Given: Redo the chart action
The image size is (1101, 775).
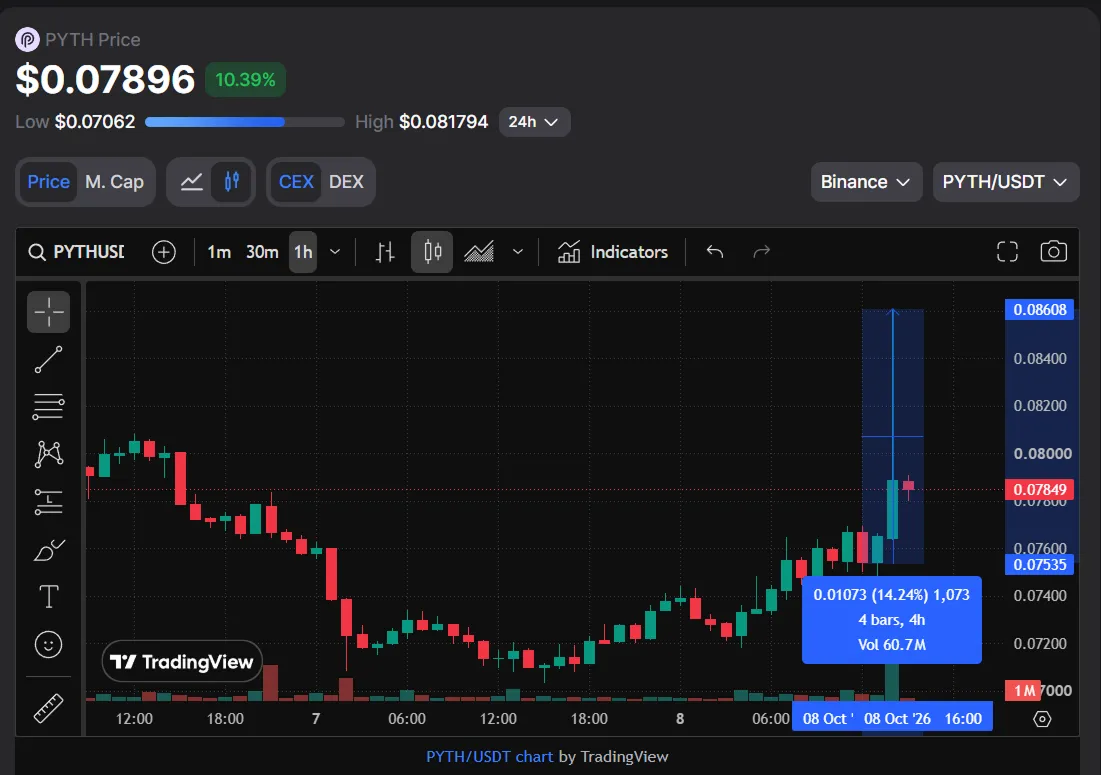Looking at the screenshot, I should tap(761, 252).
